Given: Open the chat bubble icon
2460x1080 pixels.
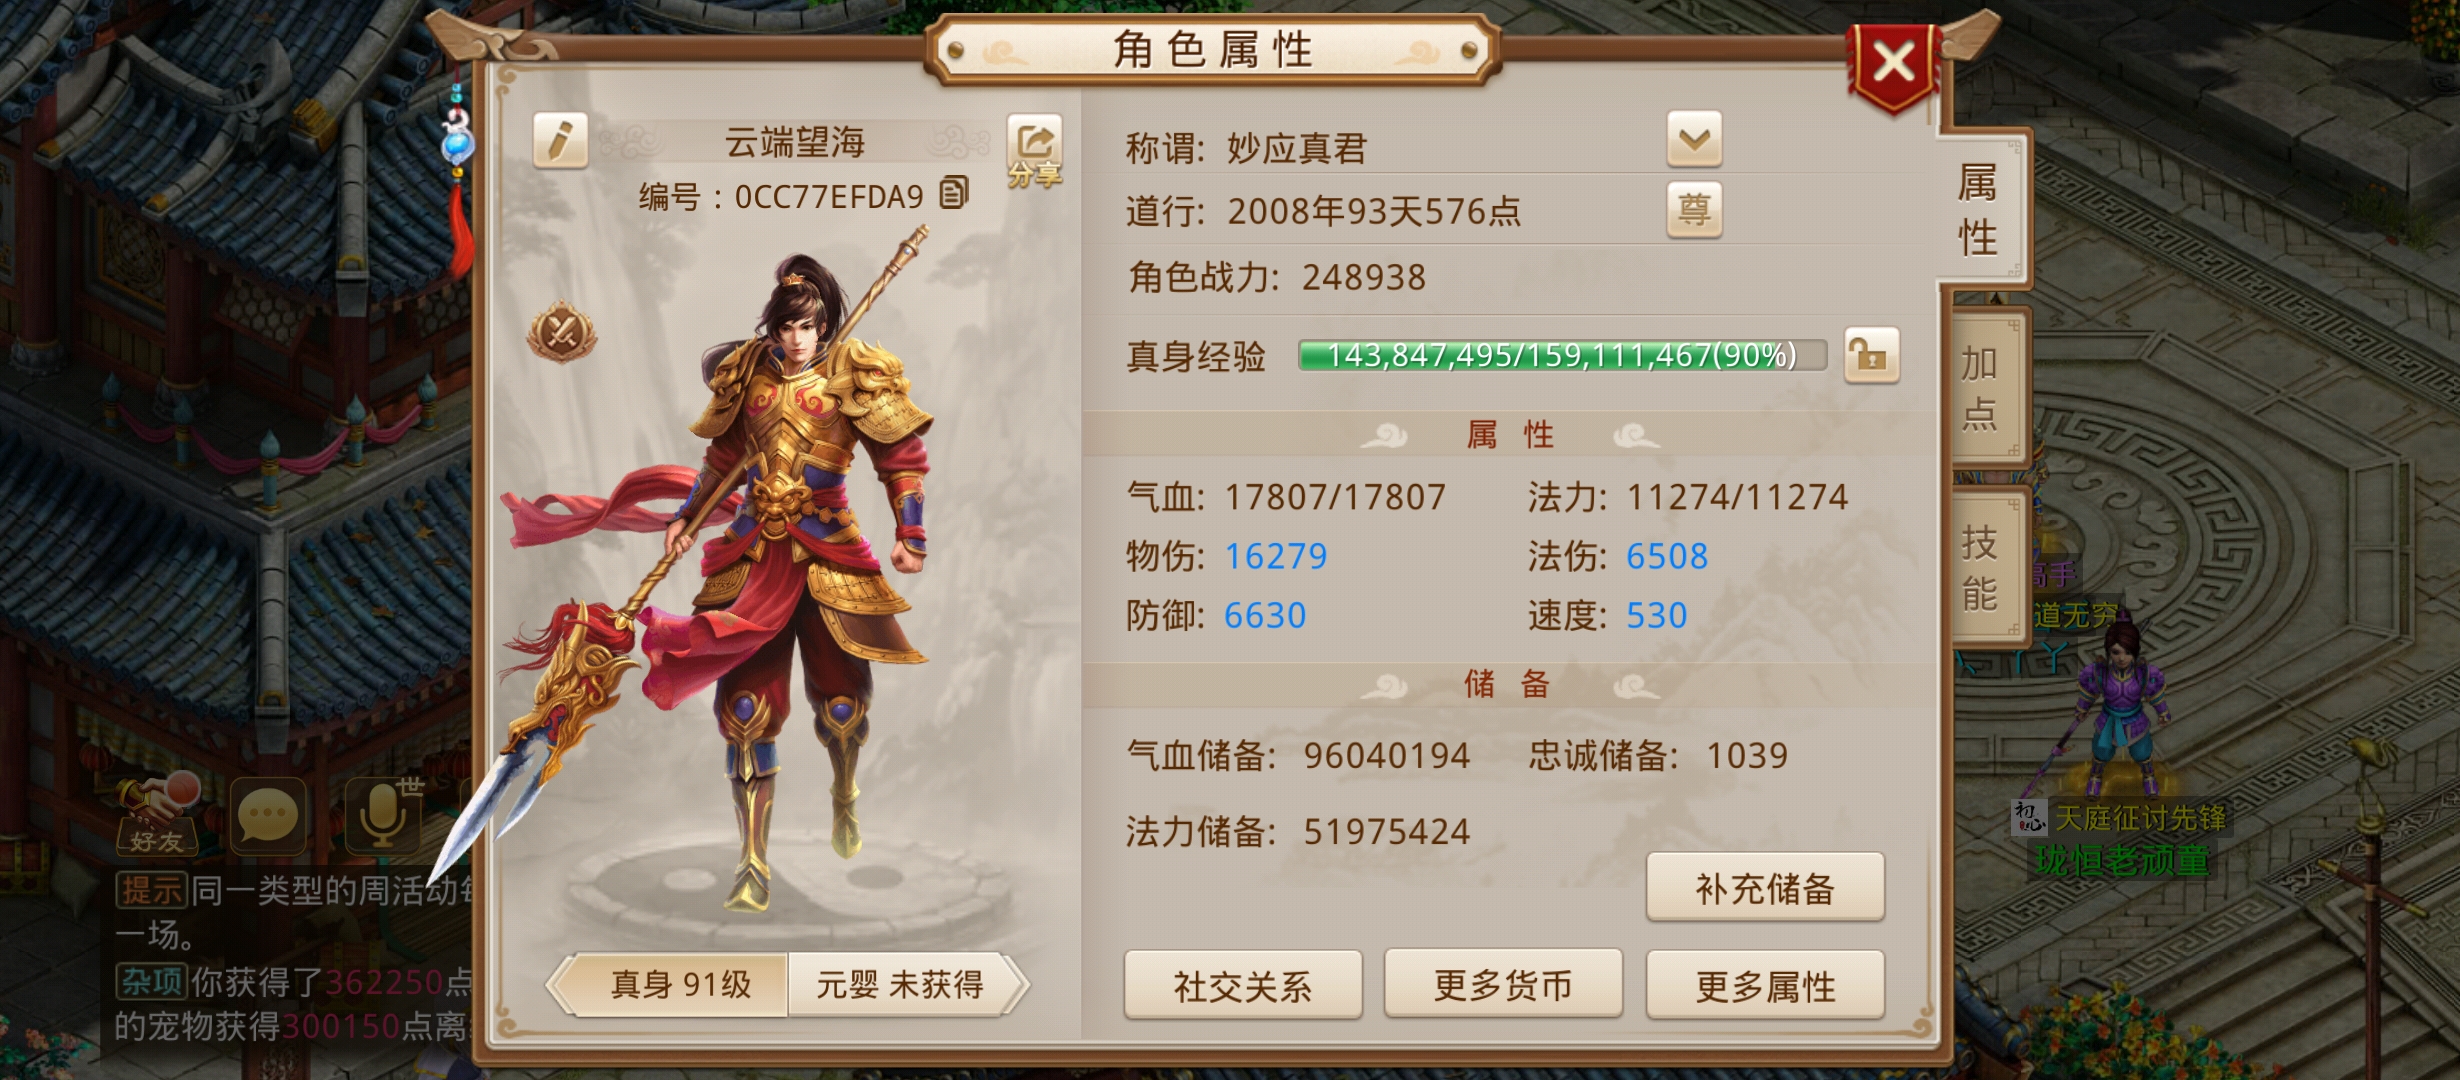Looking at the screenshot, I should (x=268, y=816).
